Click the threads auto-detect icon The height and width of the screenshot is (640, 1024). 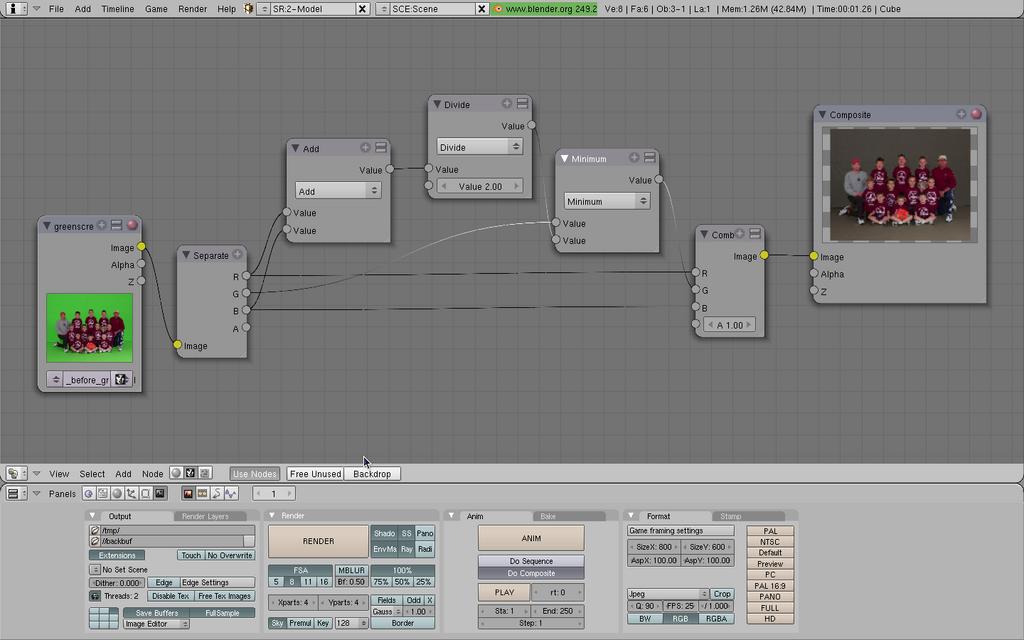(95, 596)
